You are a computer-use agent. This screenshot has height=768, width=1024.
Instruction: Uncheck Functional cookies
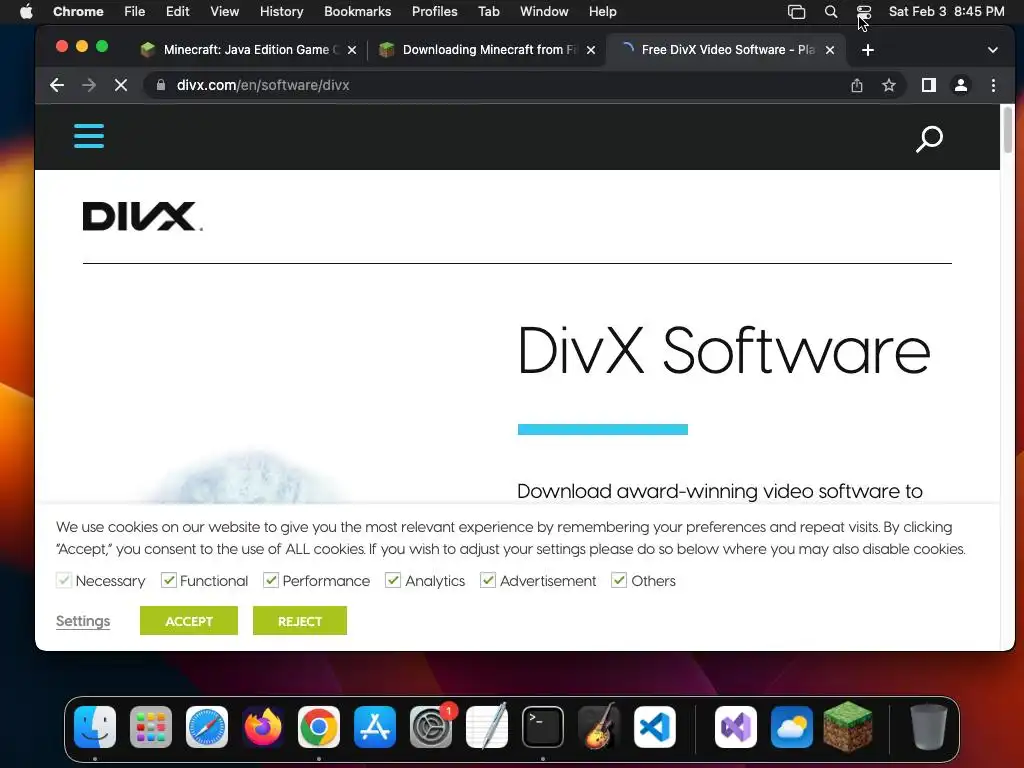coord(168,580)
